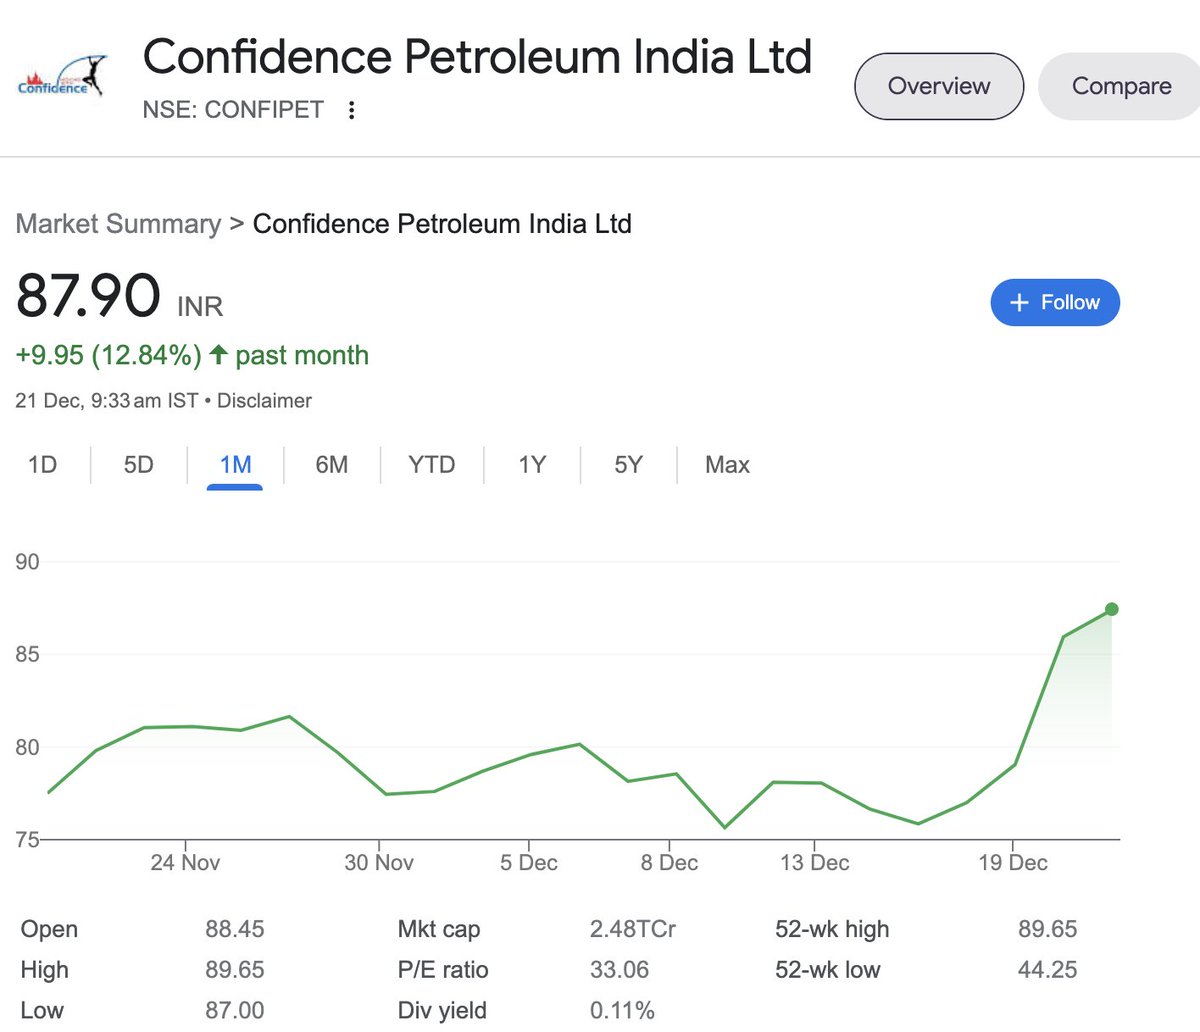The height and width of the screenshot is (1032, 1200).
Task: Select the 1Y time range
Action: tap(532, 465)
